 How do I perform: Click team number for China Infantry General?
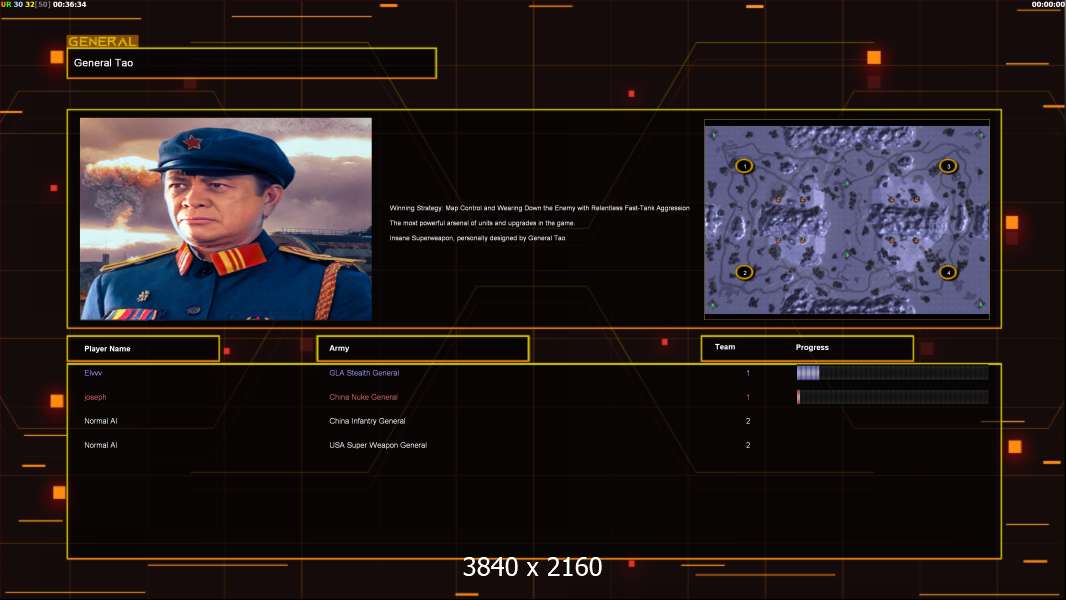pyautogui.click(x=748, y=421)
